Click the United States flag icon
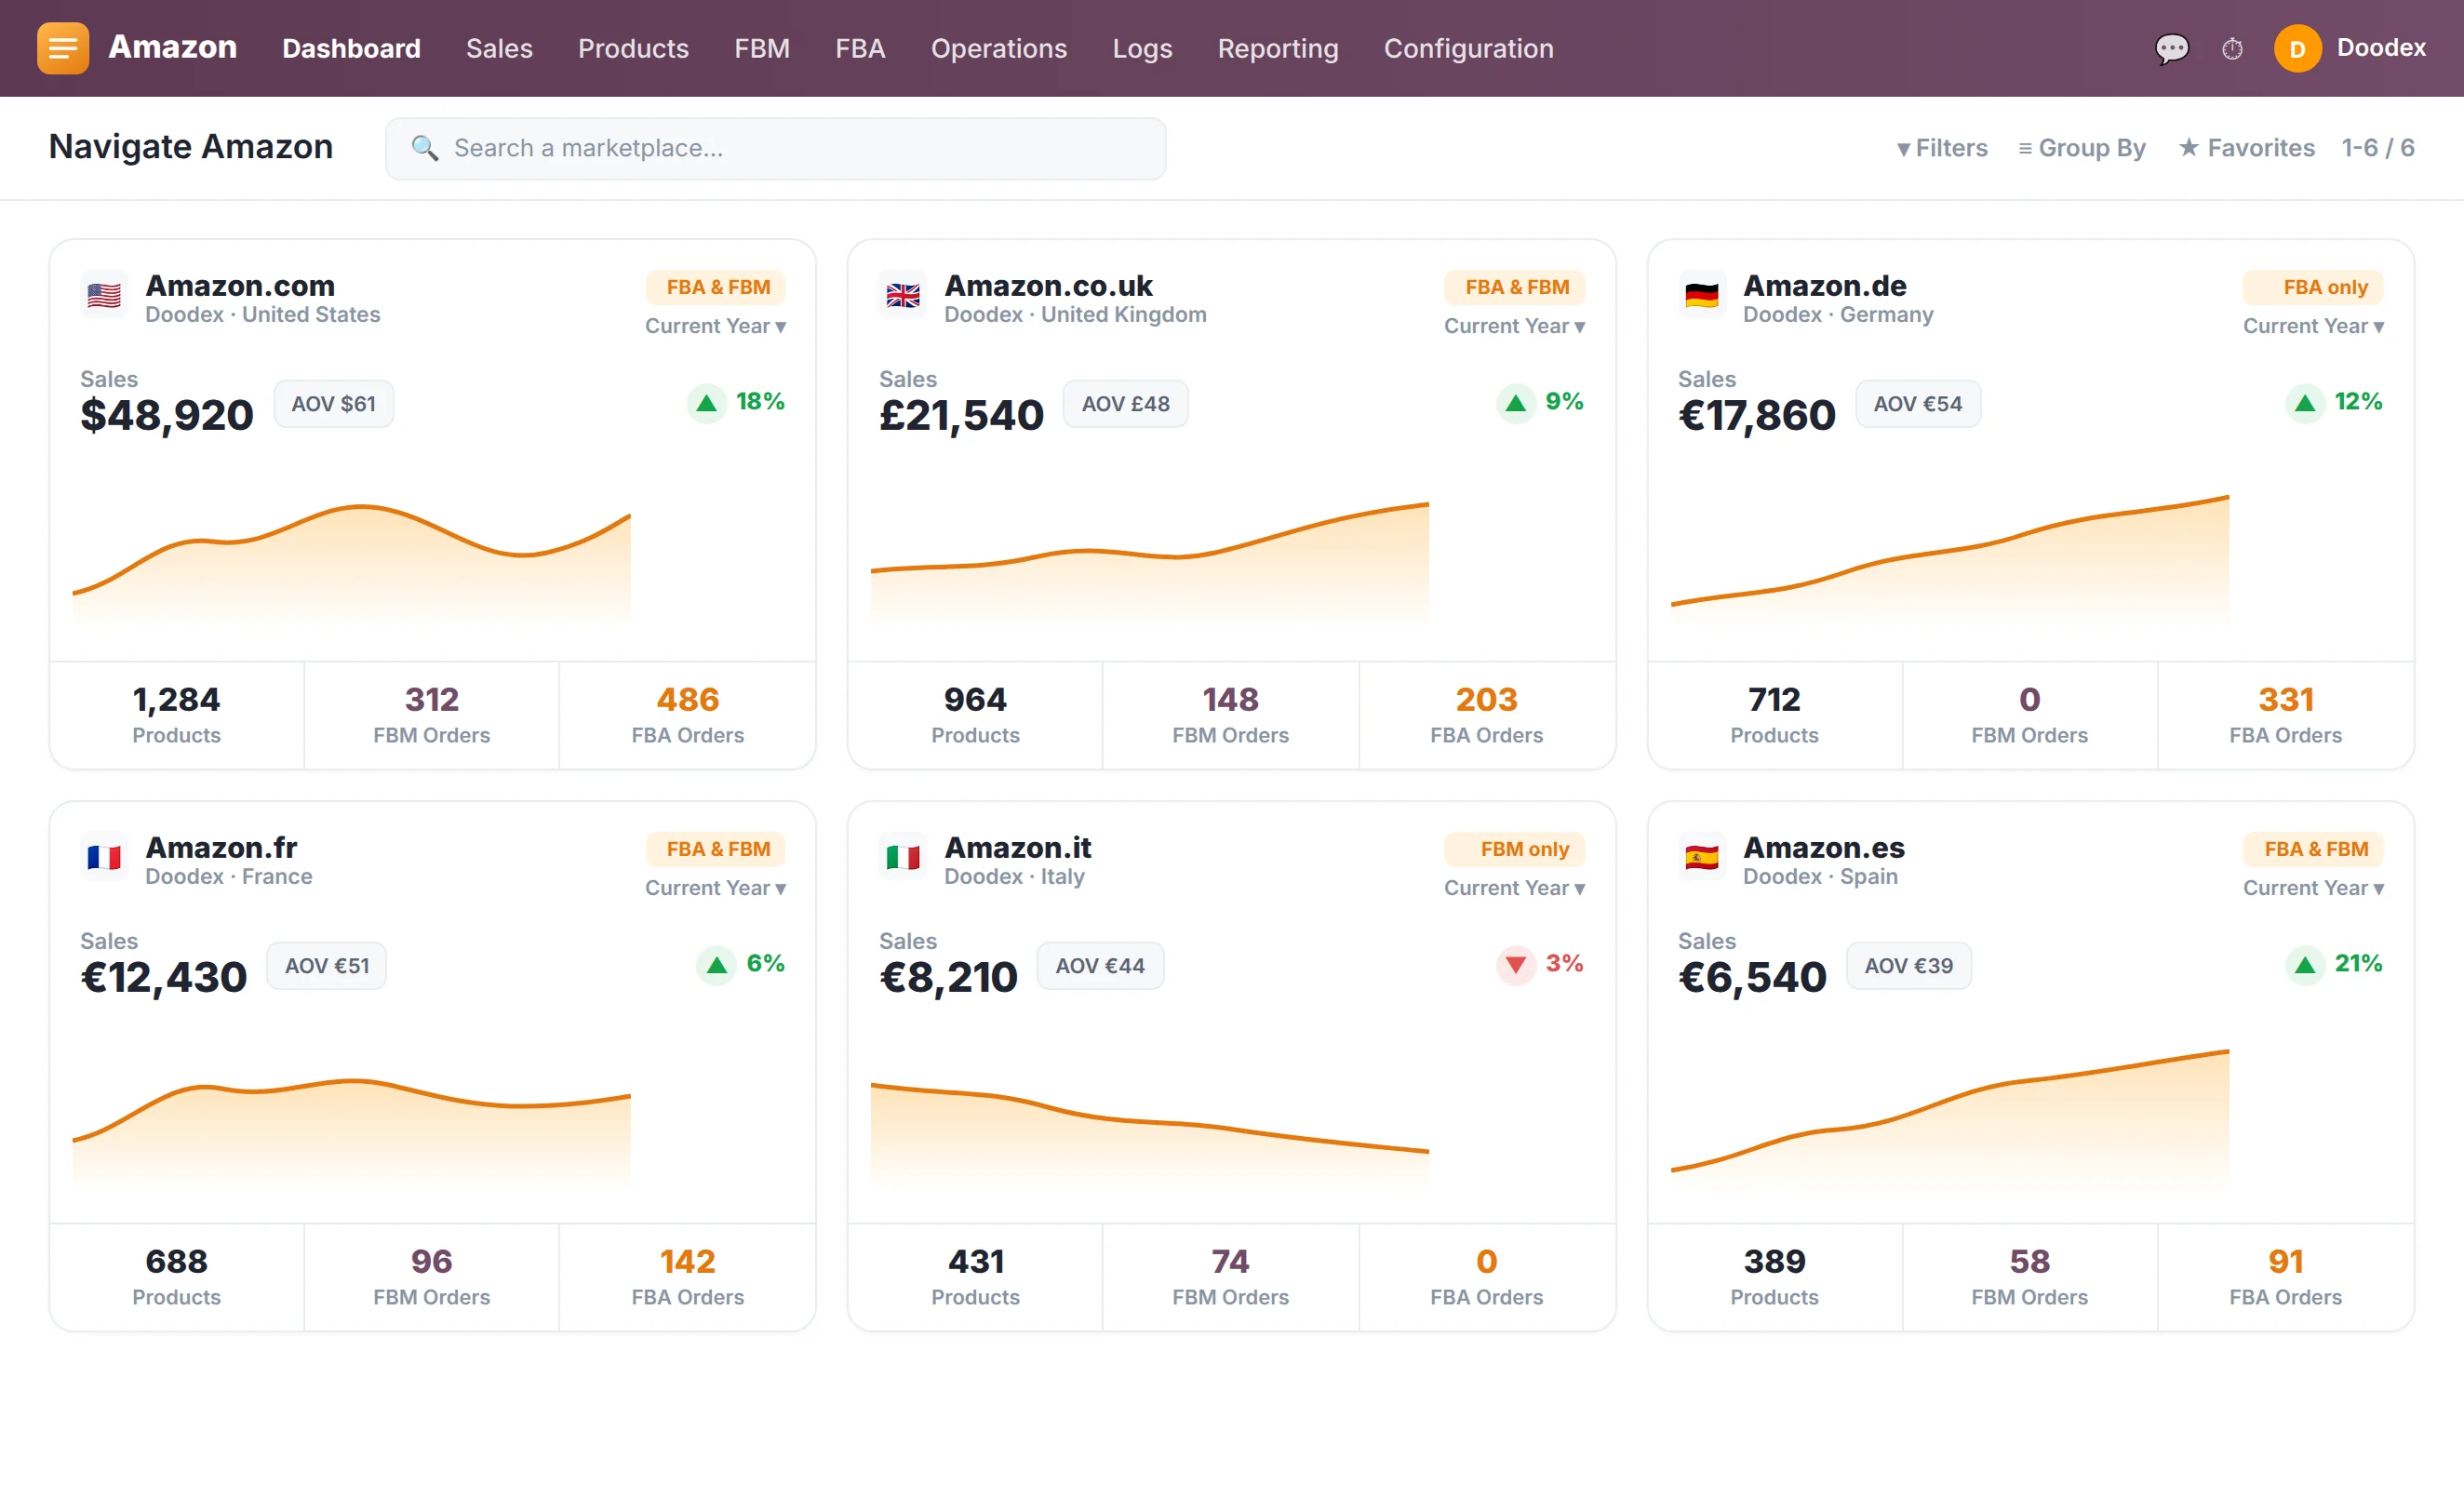Viewport: 2464px width, 1511px height. [x=104, y=296]
